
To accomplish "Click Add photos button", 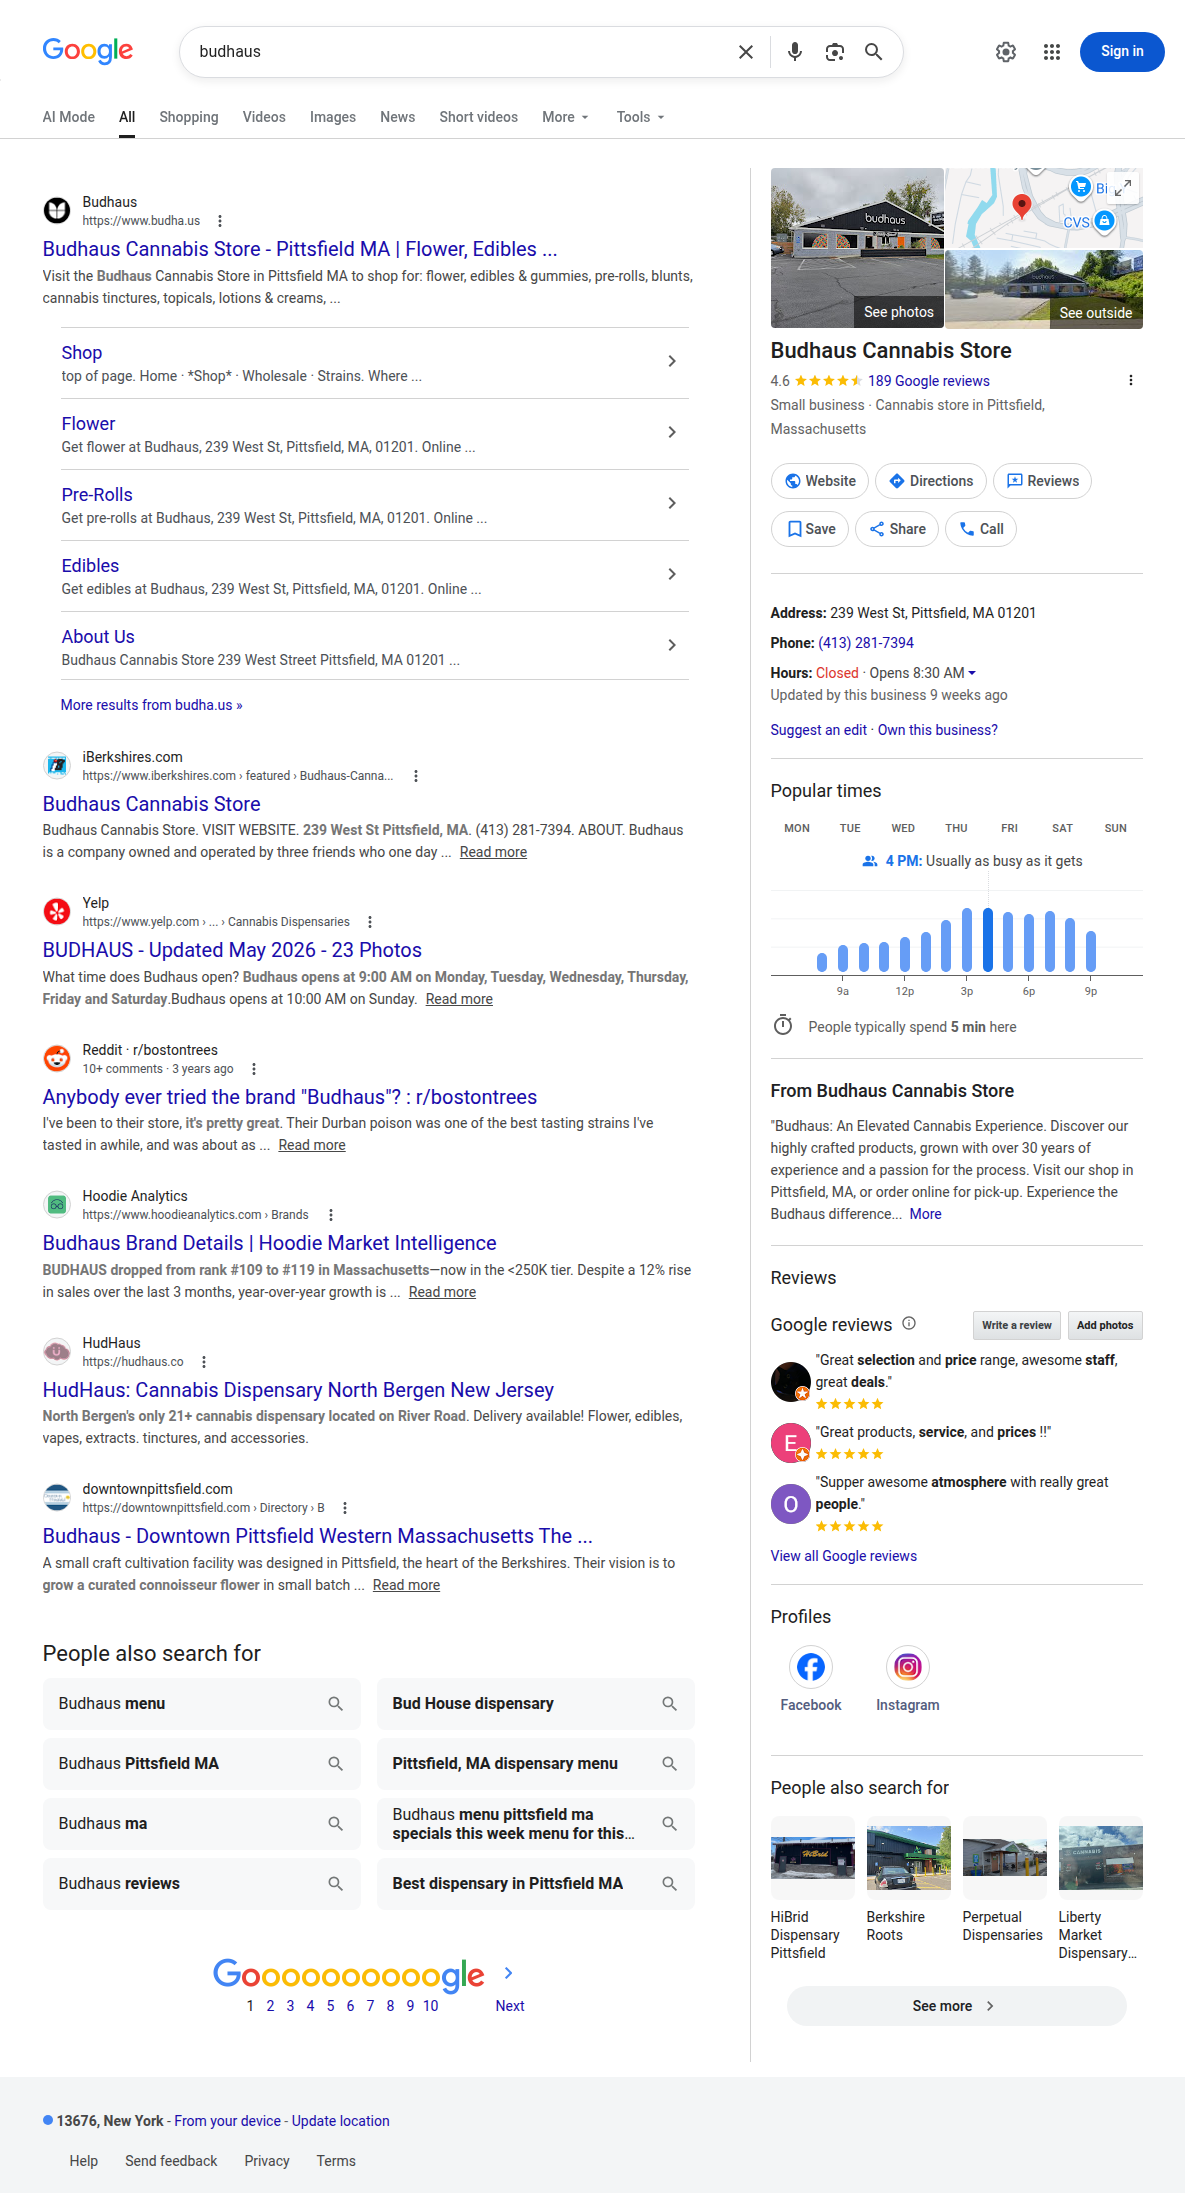I will 1105,1325.
